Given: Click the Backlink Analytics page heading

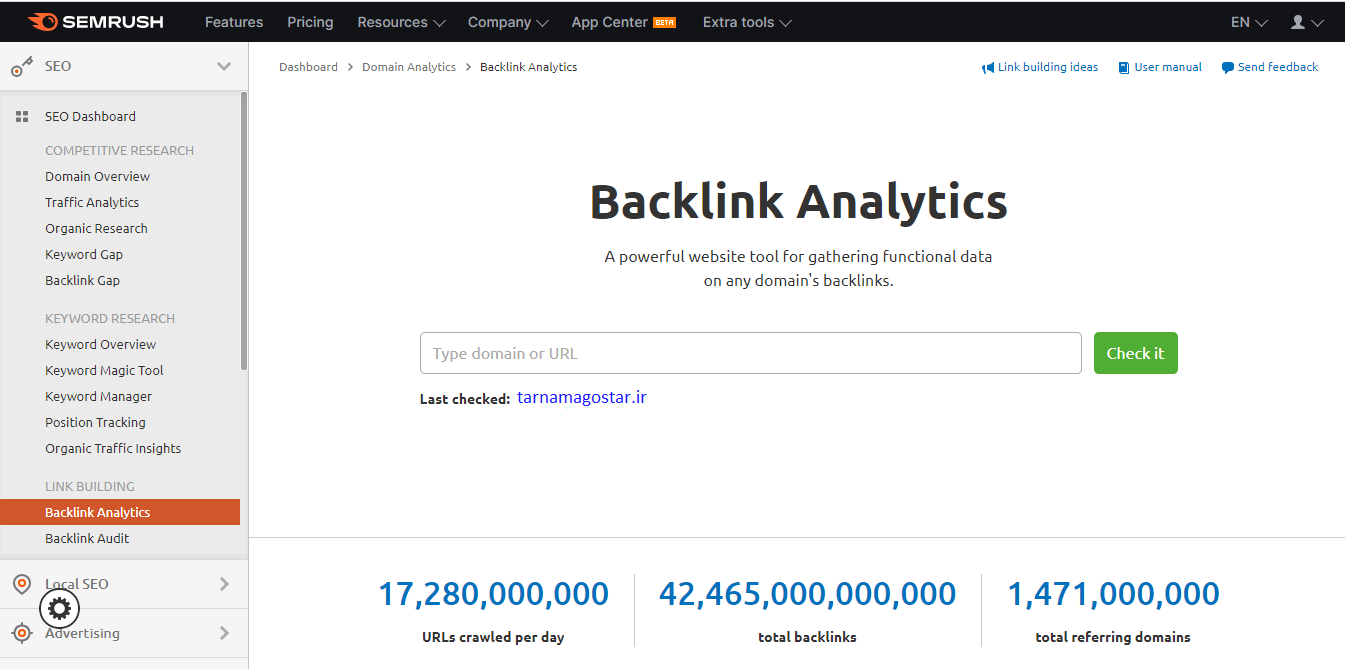Looking at the screenshot, I should [798, 201].
